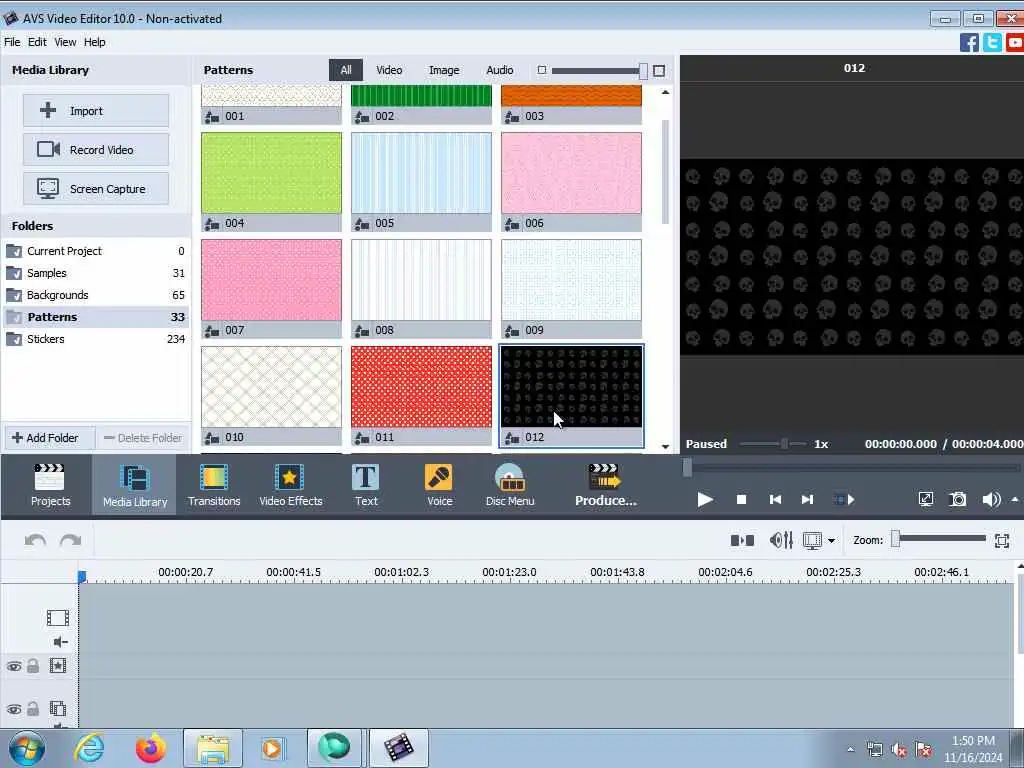Open the Edit menu

[x=37, y=42]
